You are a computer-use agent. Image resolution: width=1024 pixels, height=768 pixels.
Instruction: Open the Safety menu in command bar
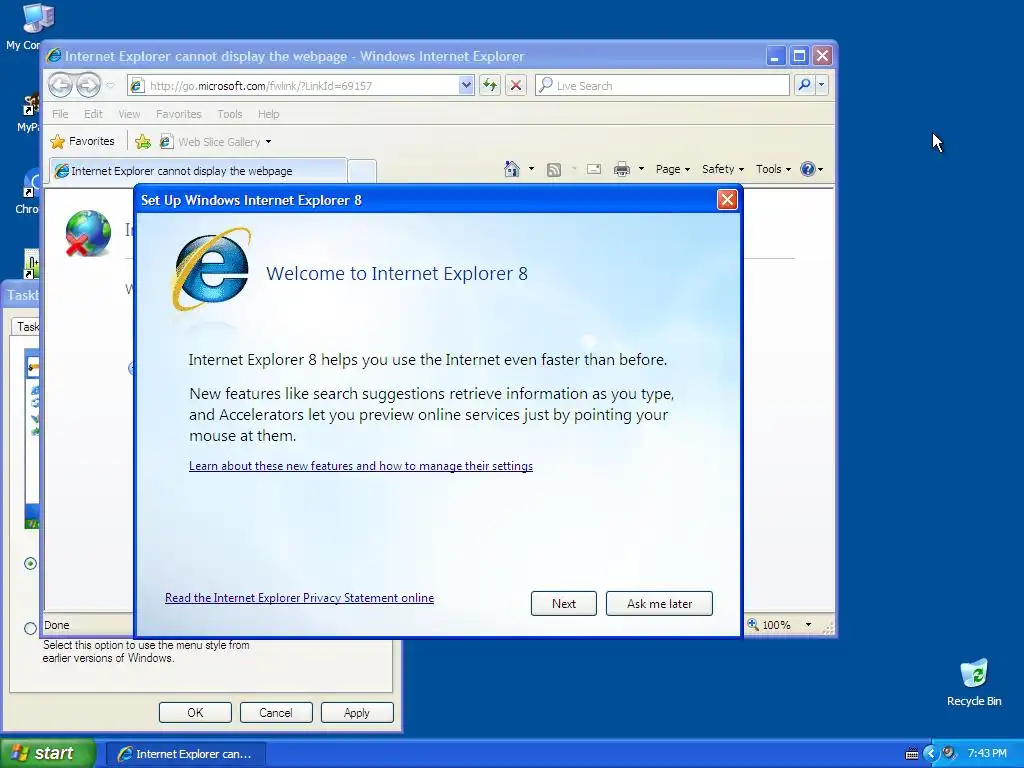click(x=722, y=169)
